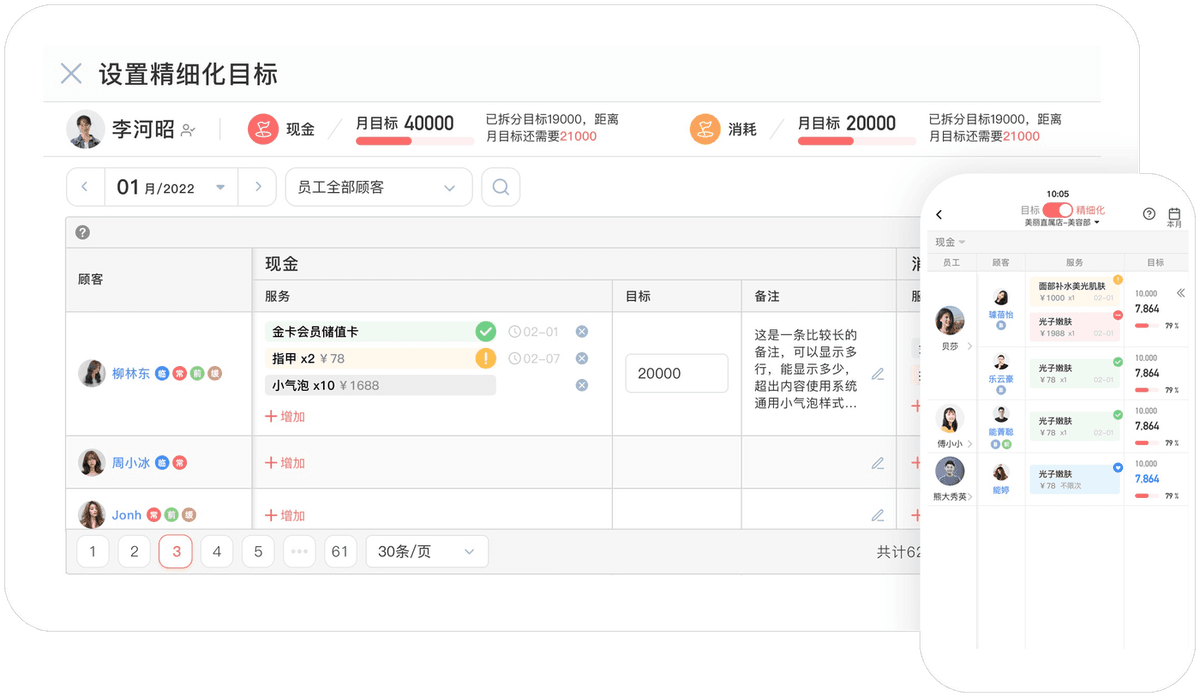Go to page 1
The width and height of the screenshot is (1200, 697).
coord(93,551)
